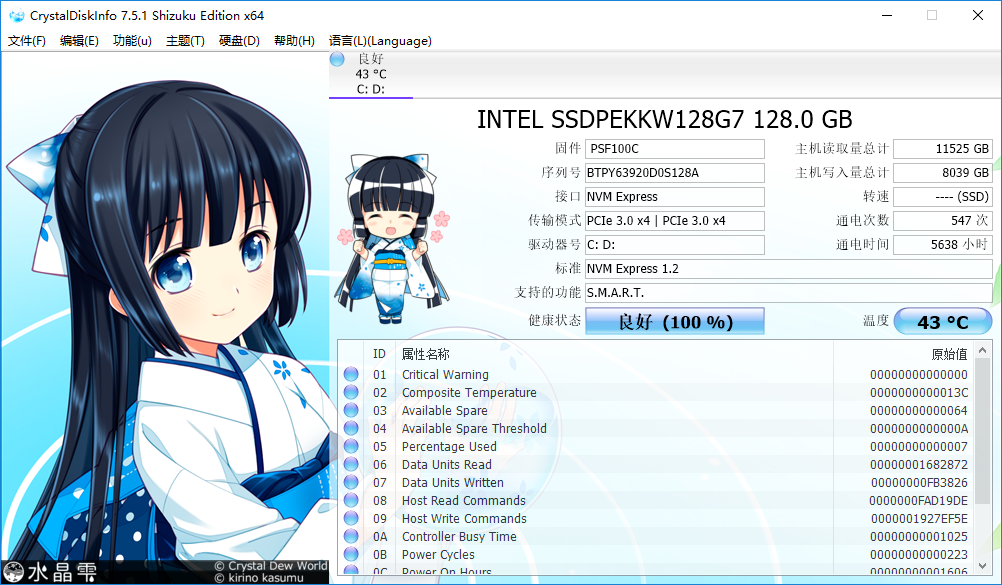The image size is (1002, 585).
Task: Click the drive status circle above C: D:
Action: coord(337,59)
